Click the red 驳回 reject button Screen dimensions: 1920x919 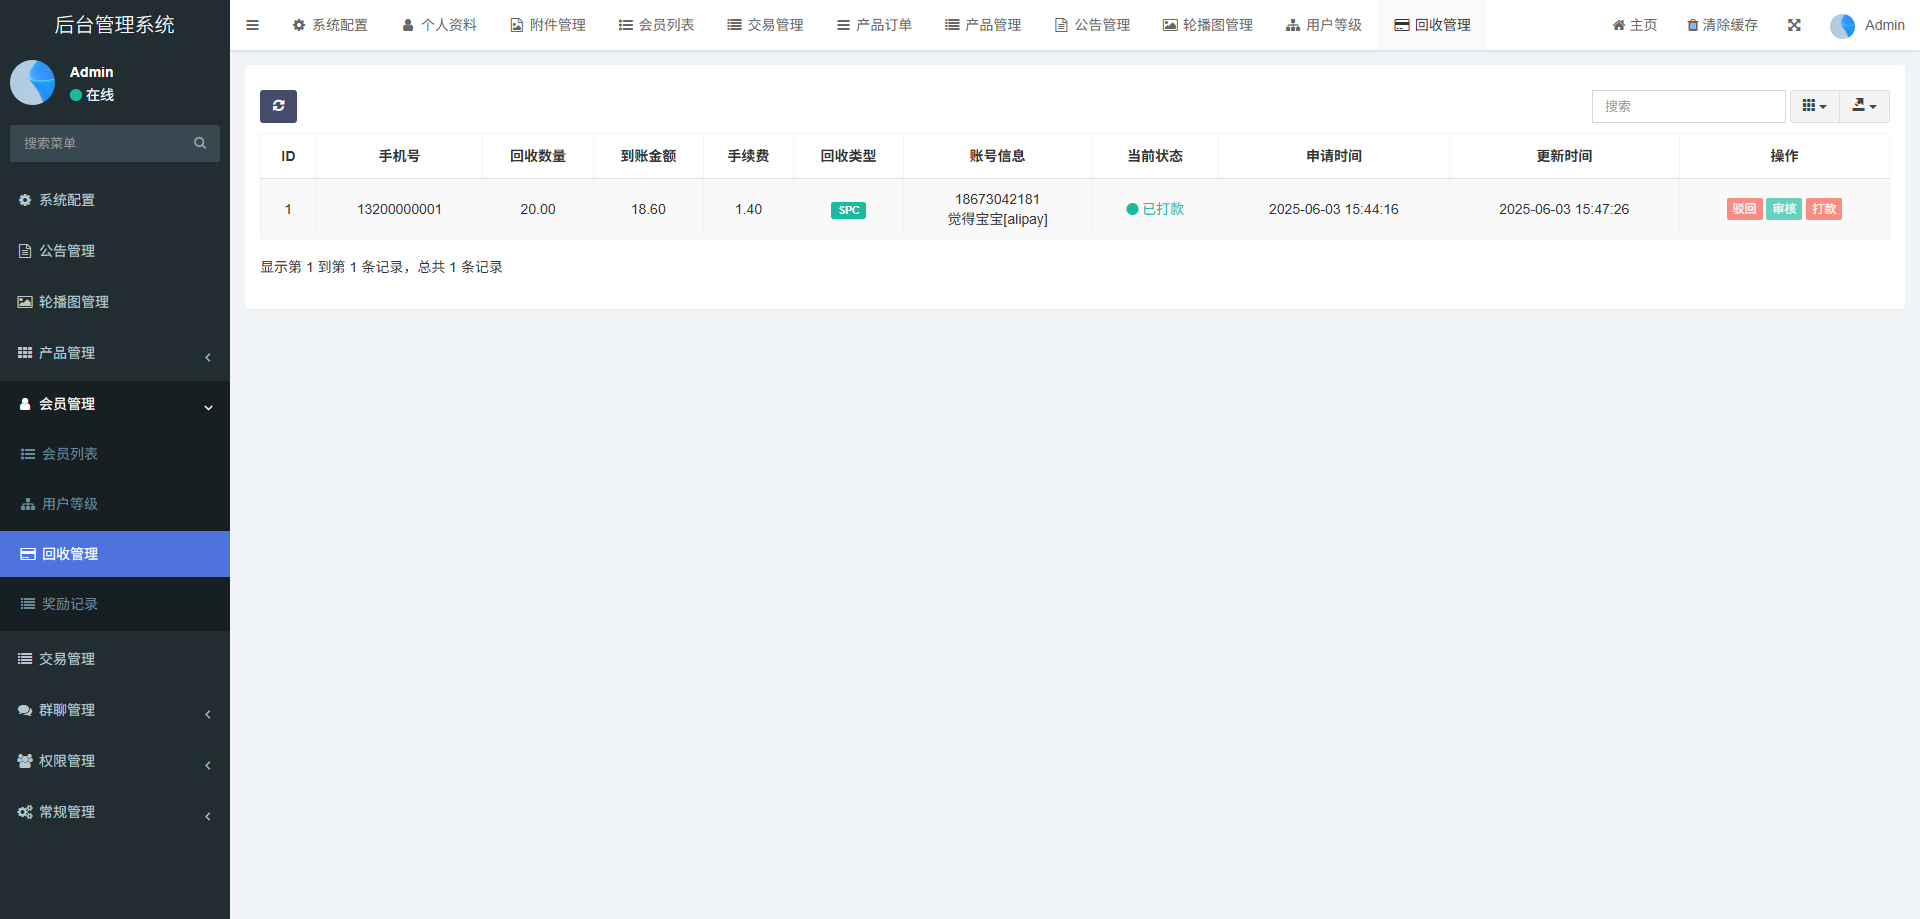pos(1744,209)
